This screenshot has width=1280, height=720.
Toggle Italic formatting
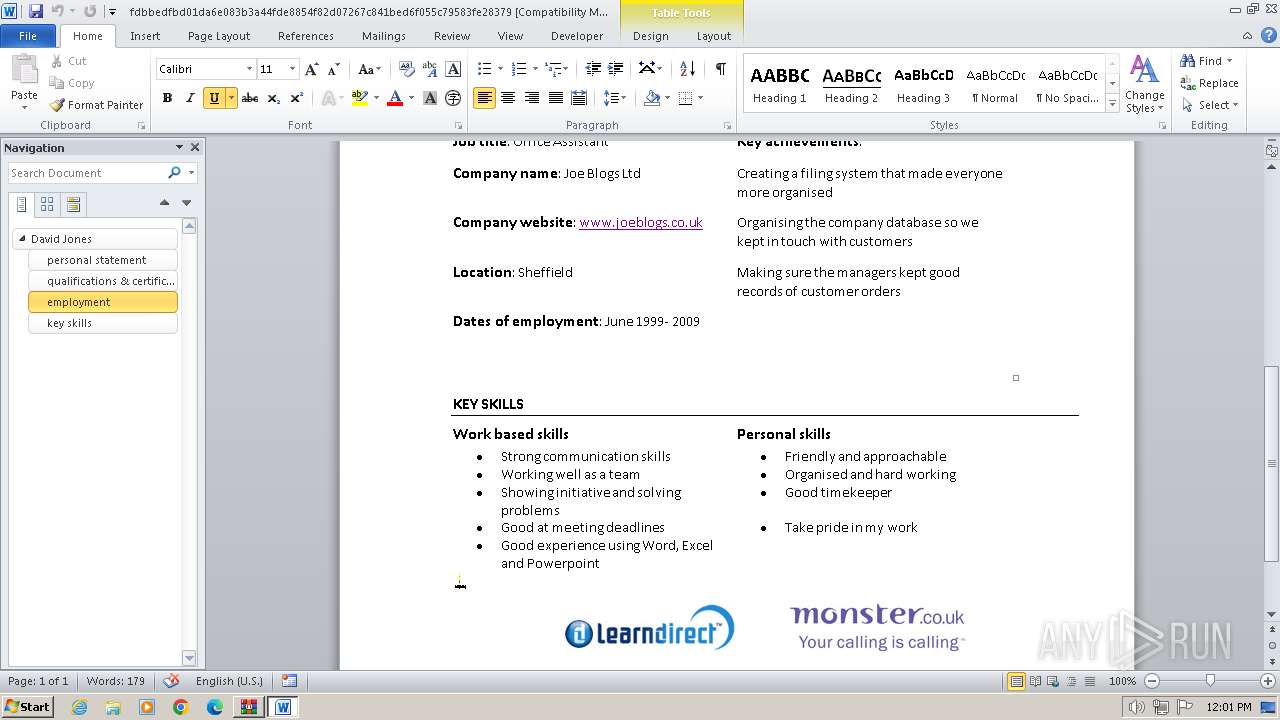[x=190, y=98]
